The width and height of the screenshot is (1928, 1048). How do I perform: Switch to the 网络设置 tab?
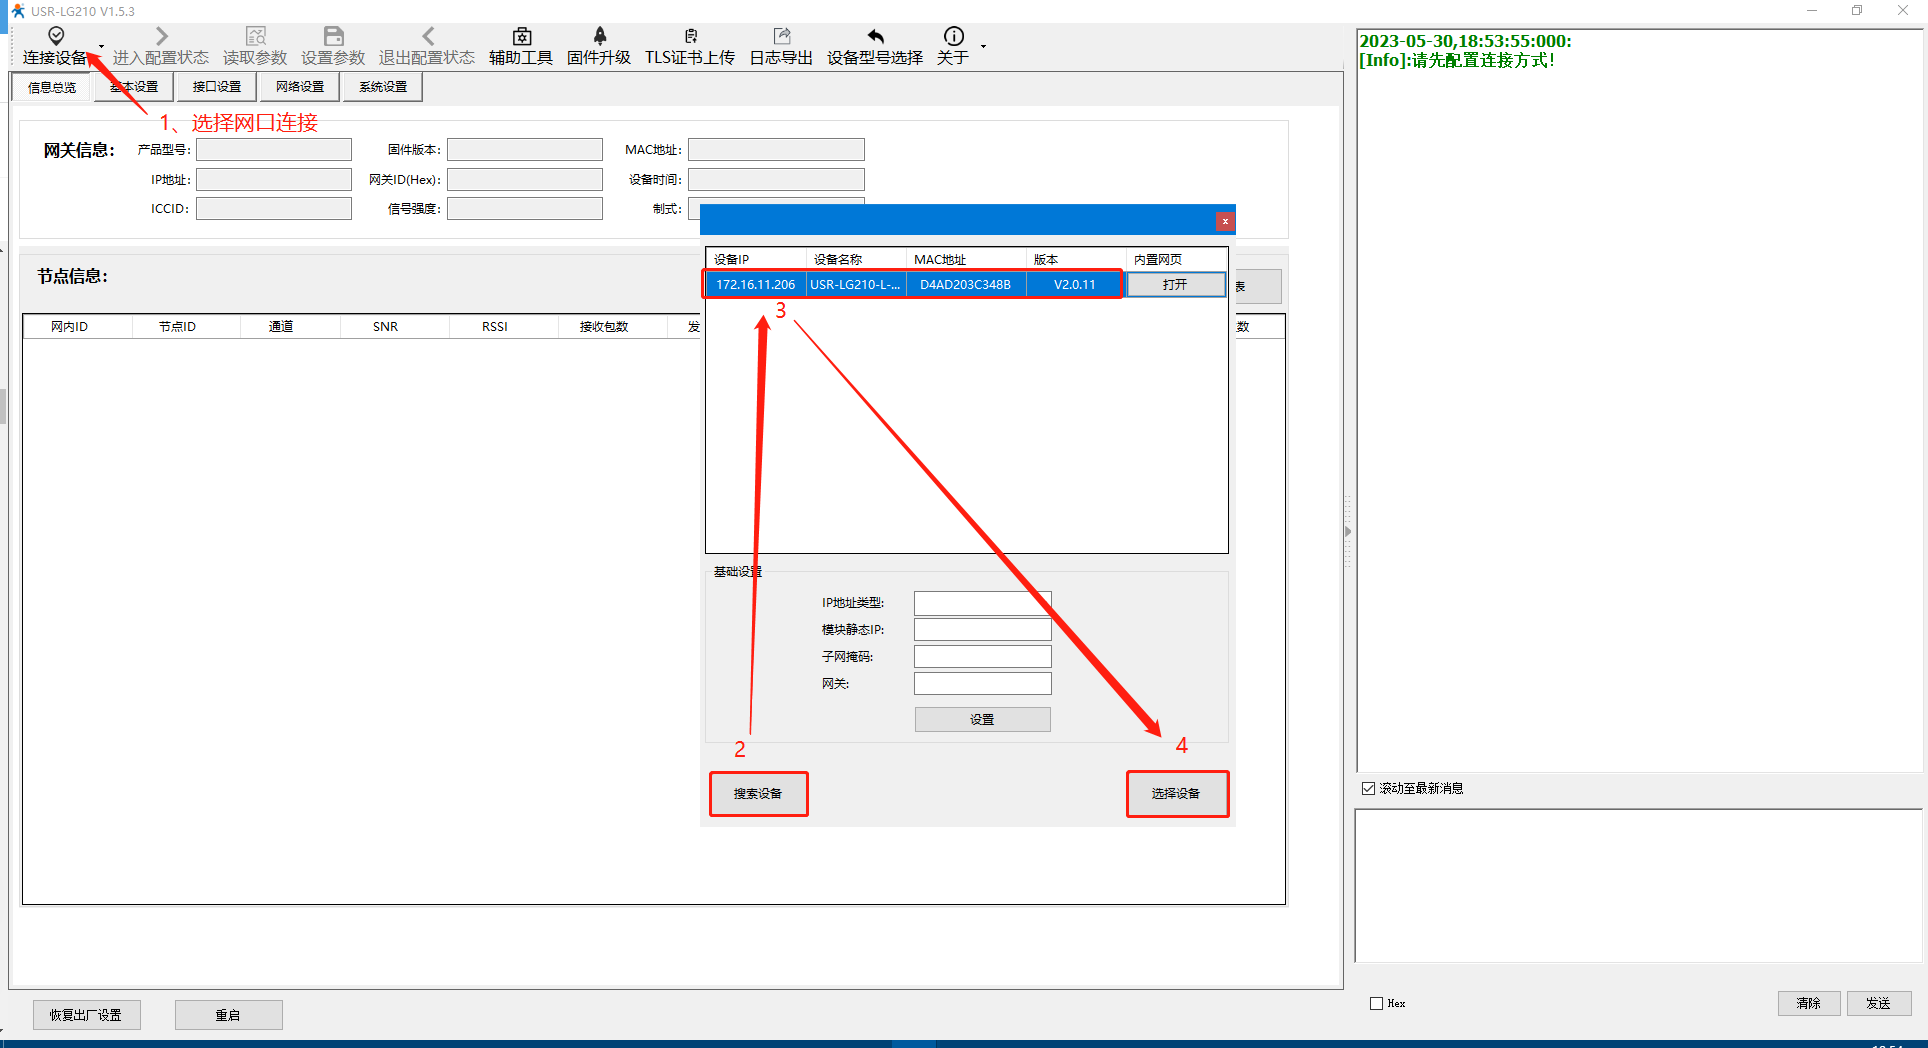300,87
